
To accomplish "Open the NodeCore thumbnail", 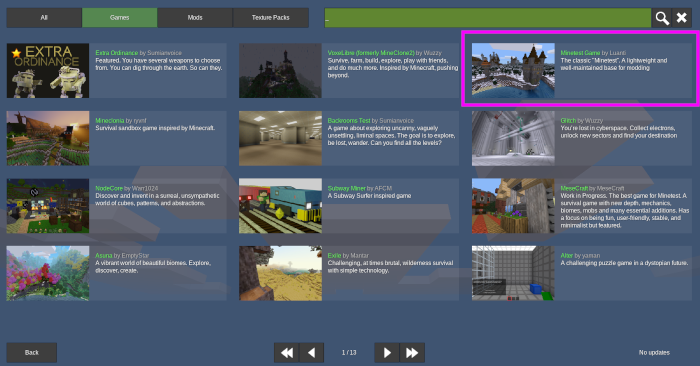I will click(48, 206).
